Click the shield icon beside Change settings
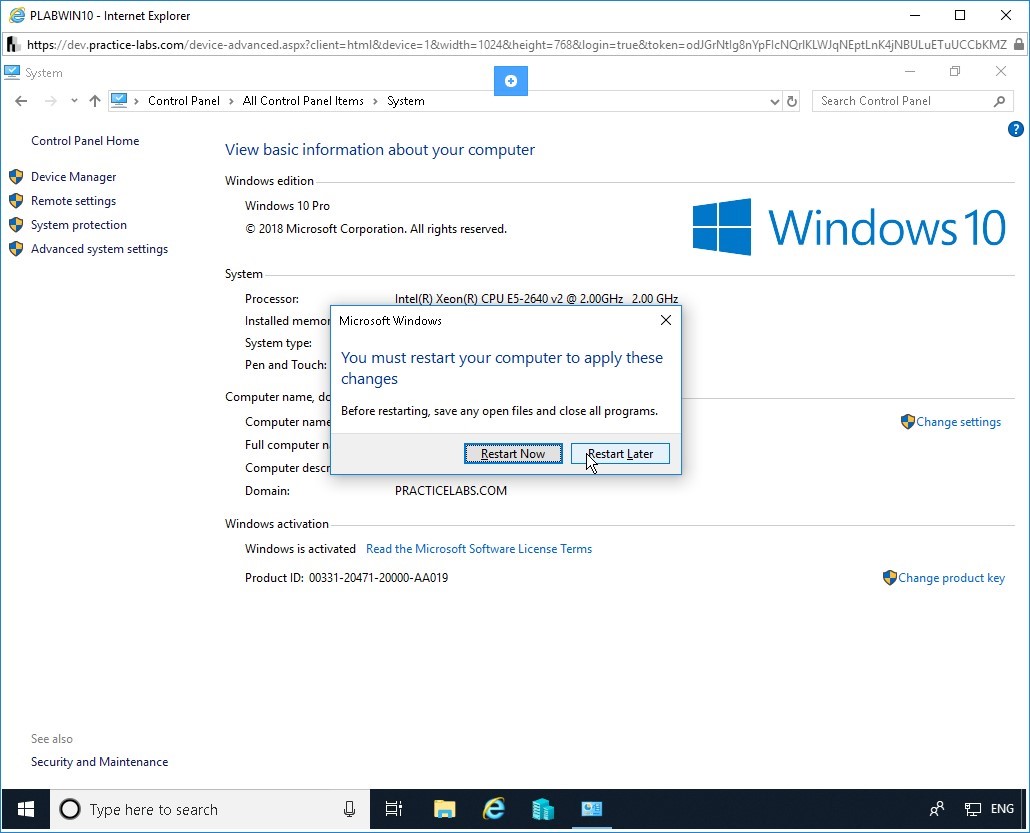This screenshot has height=833, width=1030. 908,421
